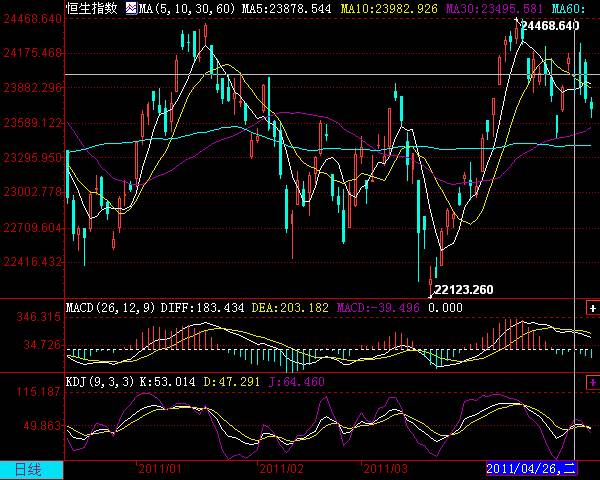Click the MA30:23495.581 value
This screenshot has height=480, width=600.
pos(494,8)
